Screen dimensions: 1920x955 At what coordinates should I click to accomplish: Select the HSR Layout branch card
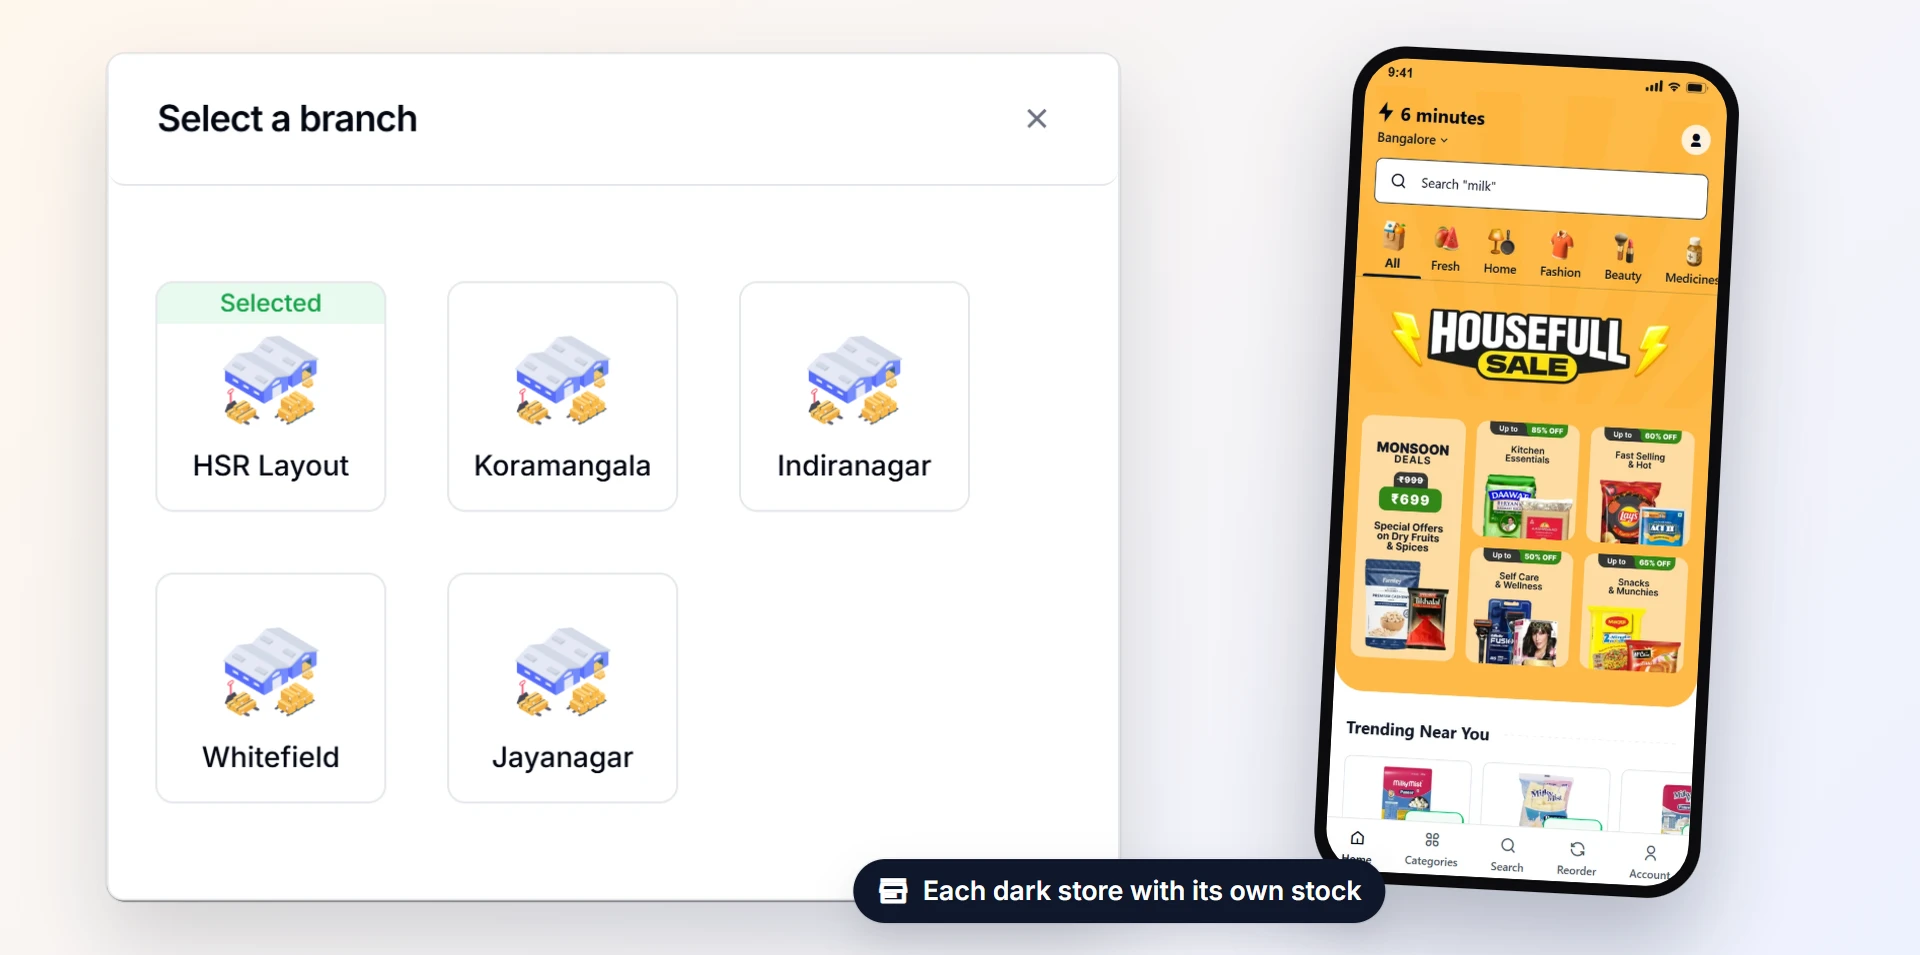tap(271, 397)
